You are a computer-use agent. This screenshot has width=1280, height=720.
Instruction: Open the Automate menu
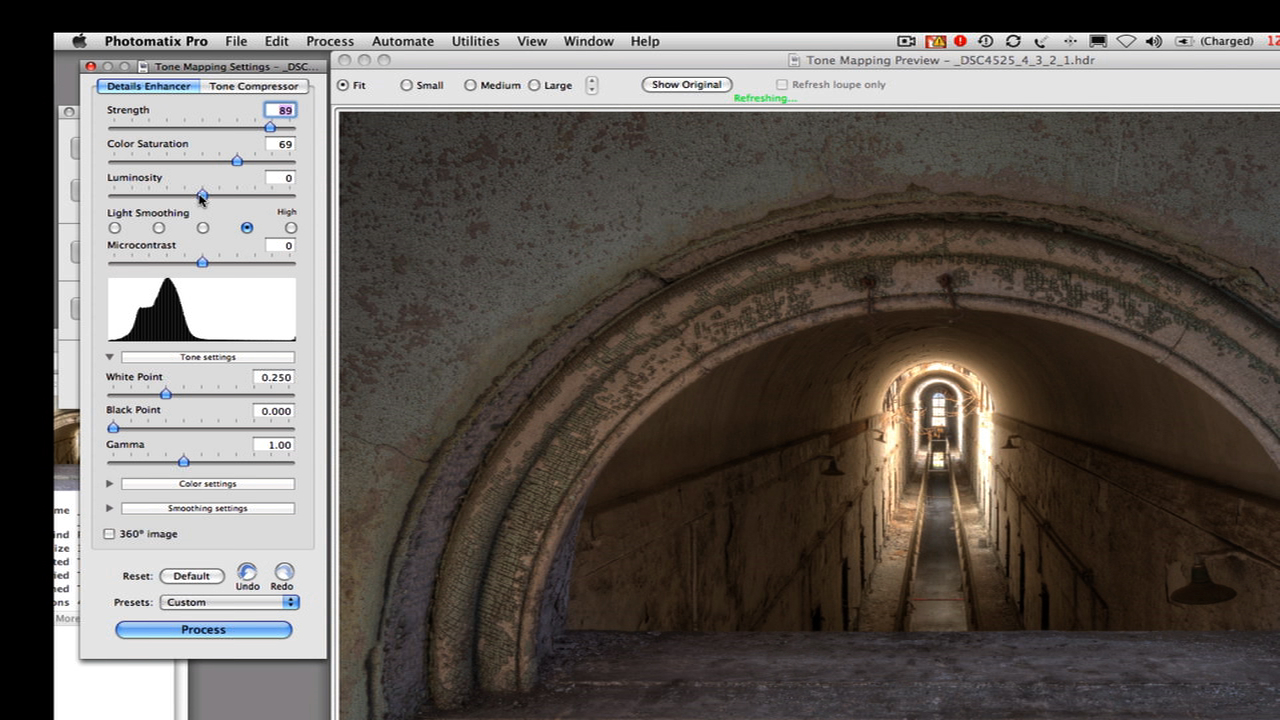pos(402,41)
